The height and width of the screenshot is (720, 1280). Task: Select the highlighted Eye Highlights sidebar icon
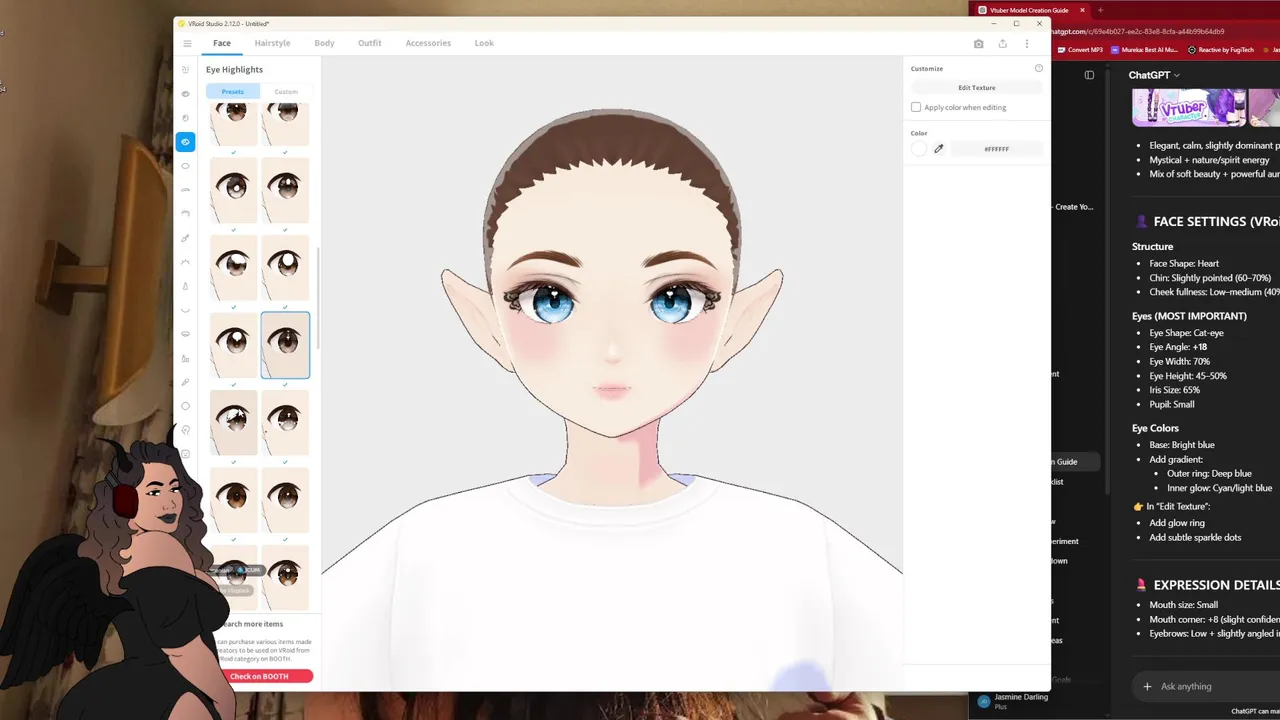185,142
